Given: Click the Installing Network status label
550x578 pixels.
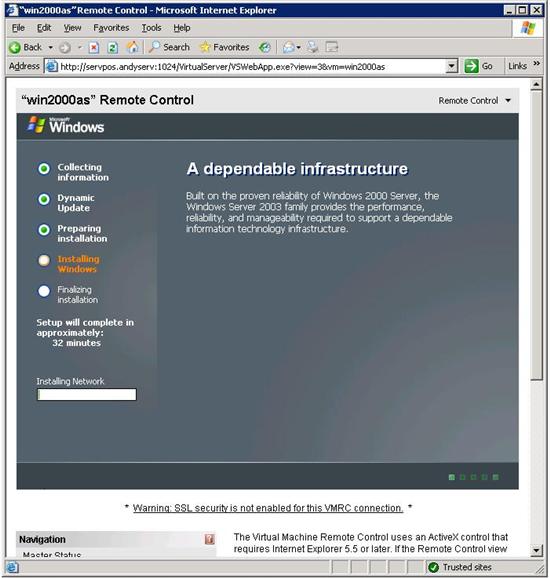Looking at the screenshot, I should coord(70,381).
